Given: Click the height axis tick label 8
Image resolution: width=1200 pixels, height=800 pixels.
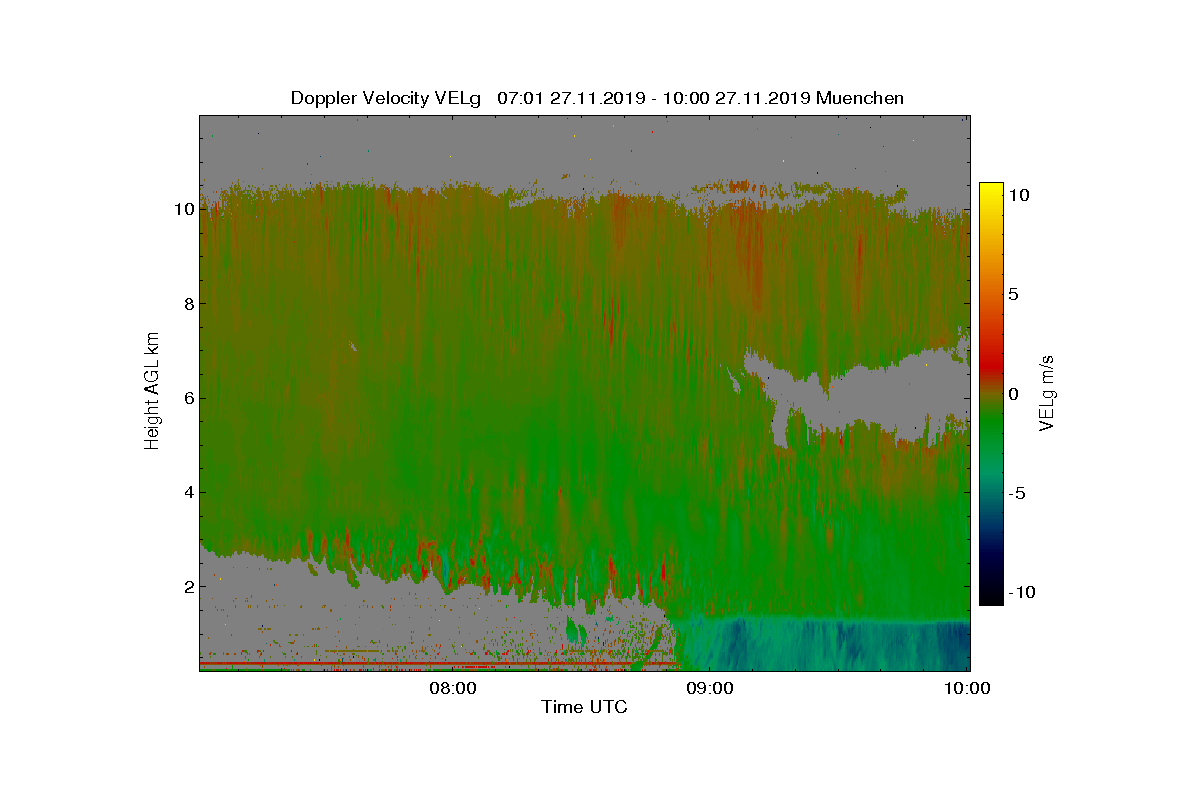Looking at the screenshot, I should 187,304.
